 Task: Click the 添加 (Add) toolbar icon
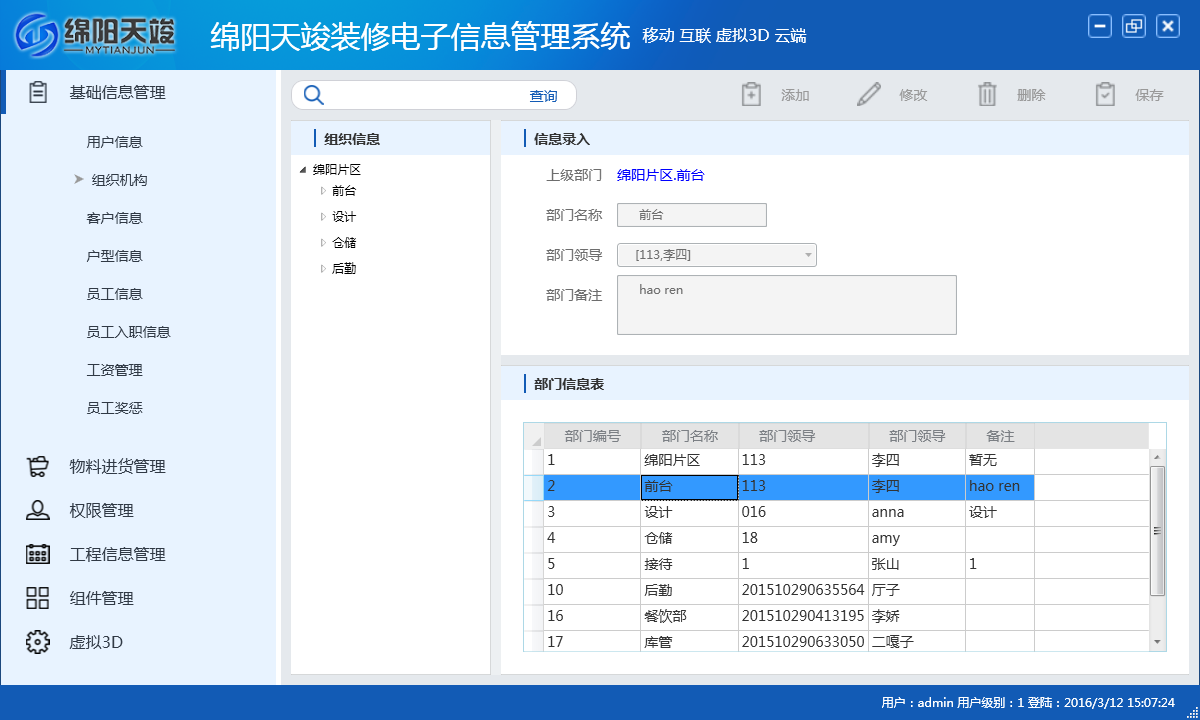(x=750, y=94)
